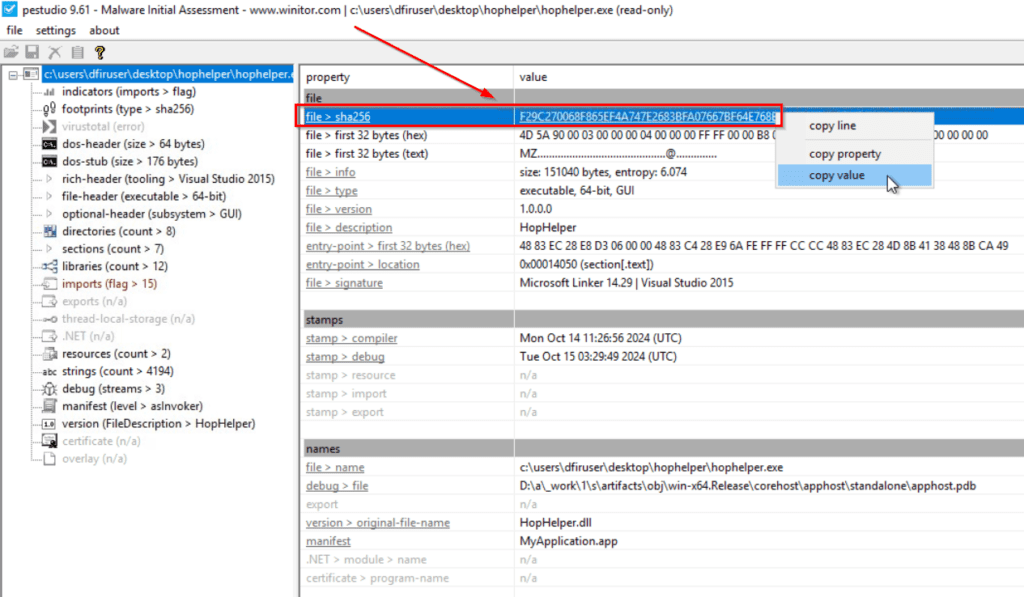This screenshot has width=1024, height=597.
Task: Collapse the root hophelper.exe tree node
Action: [x=12, y=74]
